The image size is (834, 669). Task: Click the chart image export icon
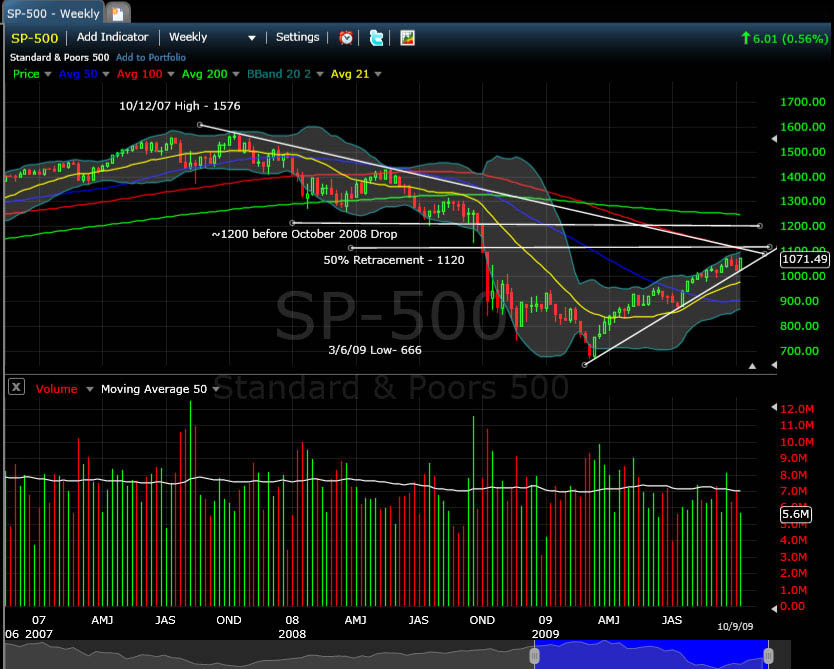click(x=408, y=38)
